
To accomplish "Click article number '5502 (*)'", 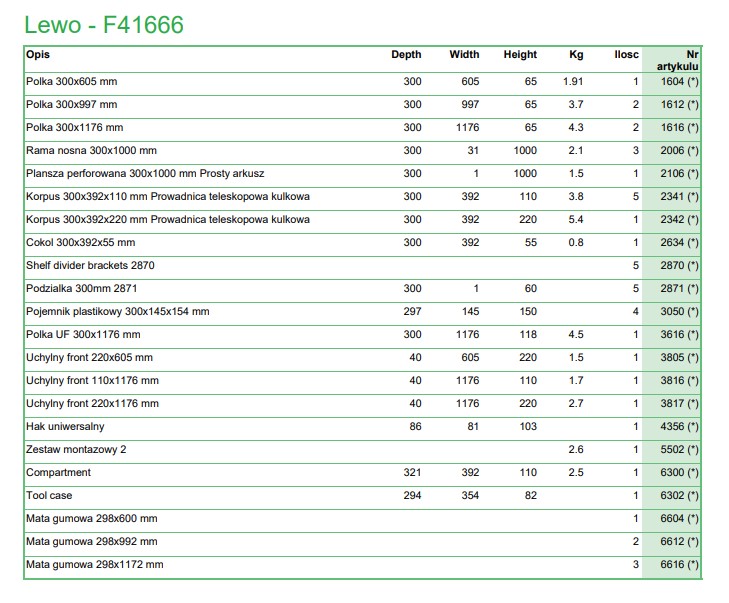I will pos(680,450).
